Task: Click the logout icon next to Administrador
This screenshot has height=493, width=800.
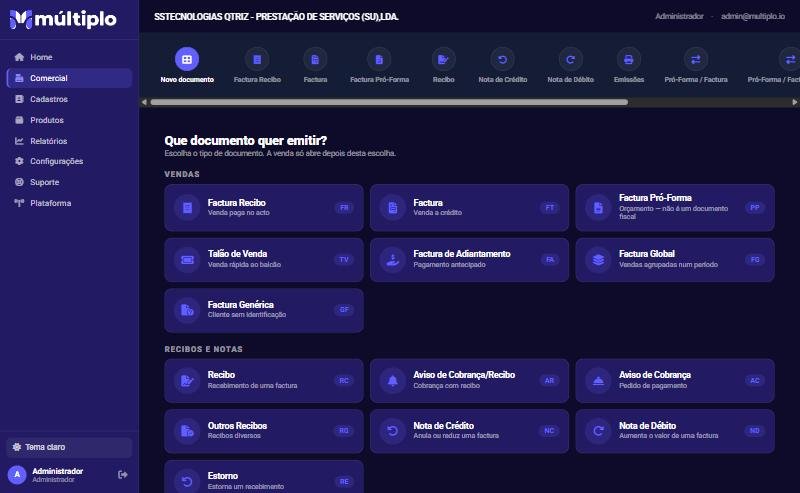Action: 122,475
